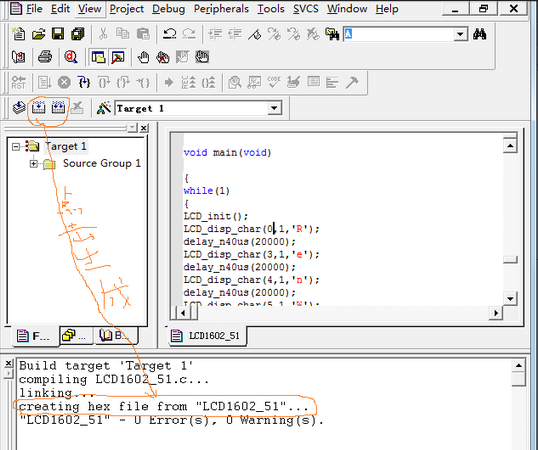
Task: Click the Rebuild all target files icon
Action: click(x=58, y=108)
